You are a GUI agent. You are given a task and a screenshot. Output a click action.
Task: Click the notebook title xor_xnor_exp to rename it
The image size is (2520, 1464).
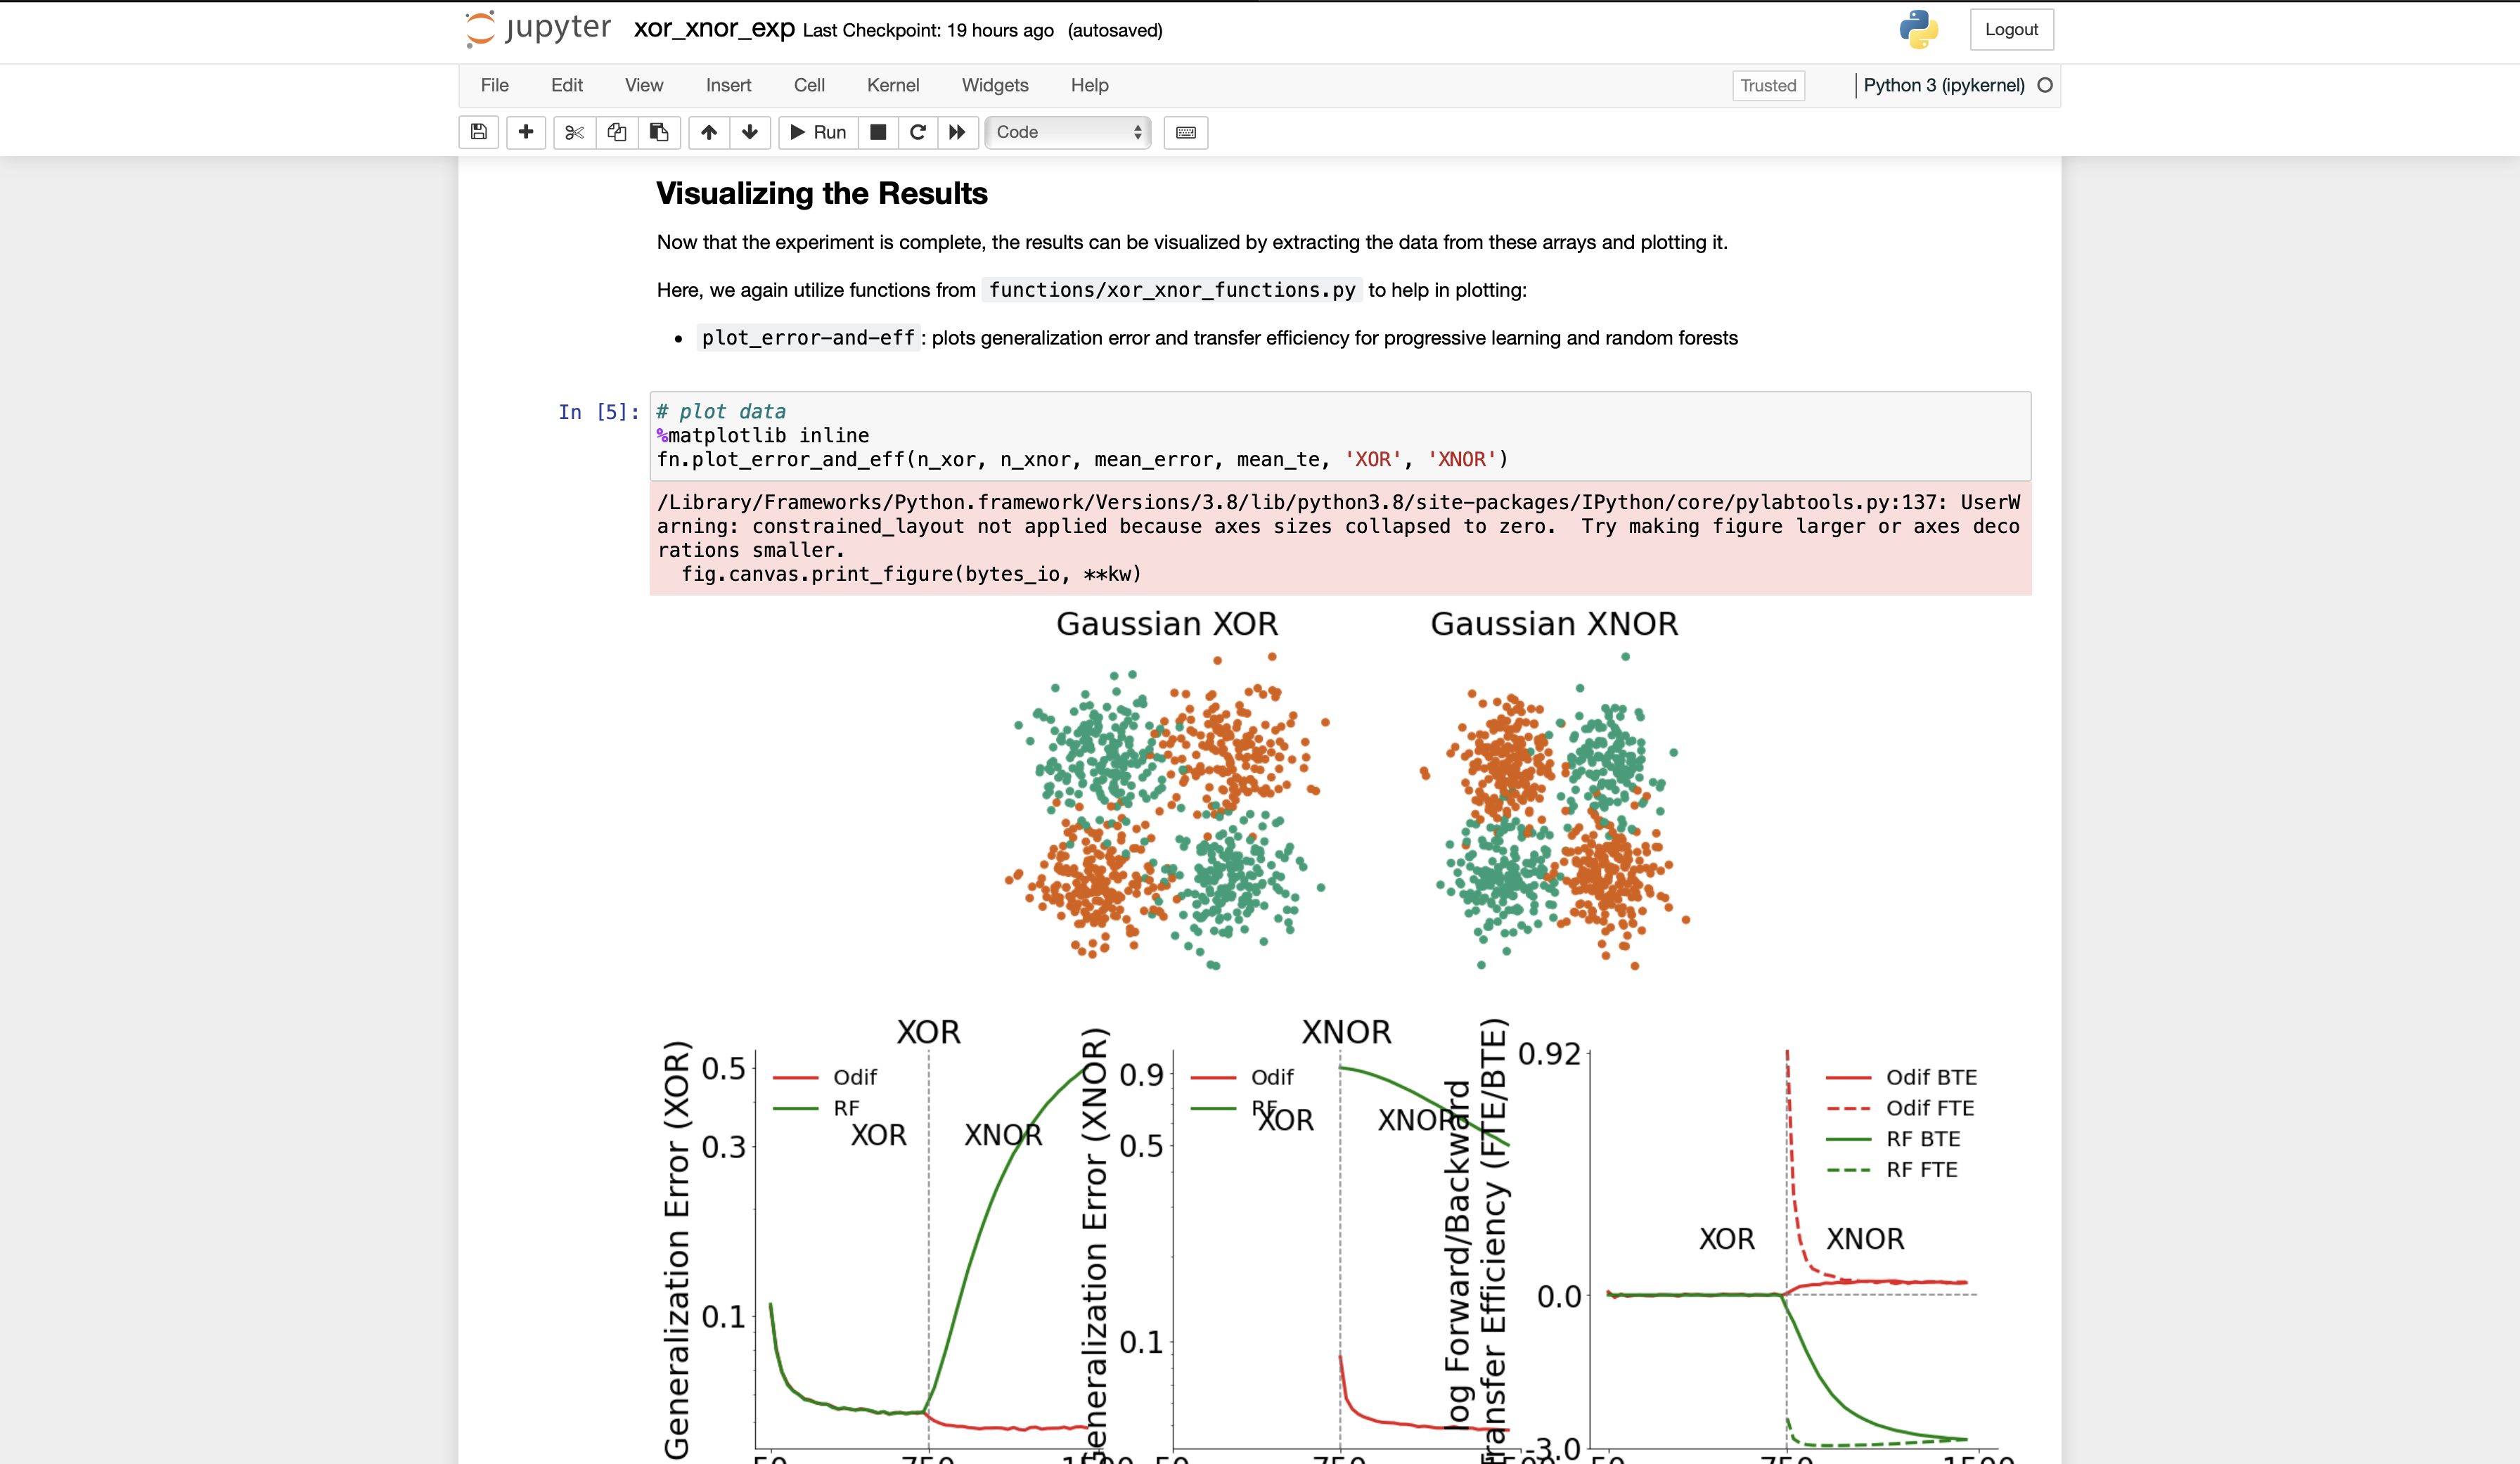point(712,29)
